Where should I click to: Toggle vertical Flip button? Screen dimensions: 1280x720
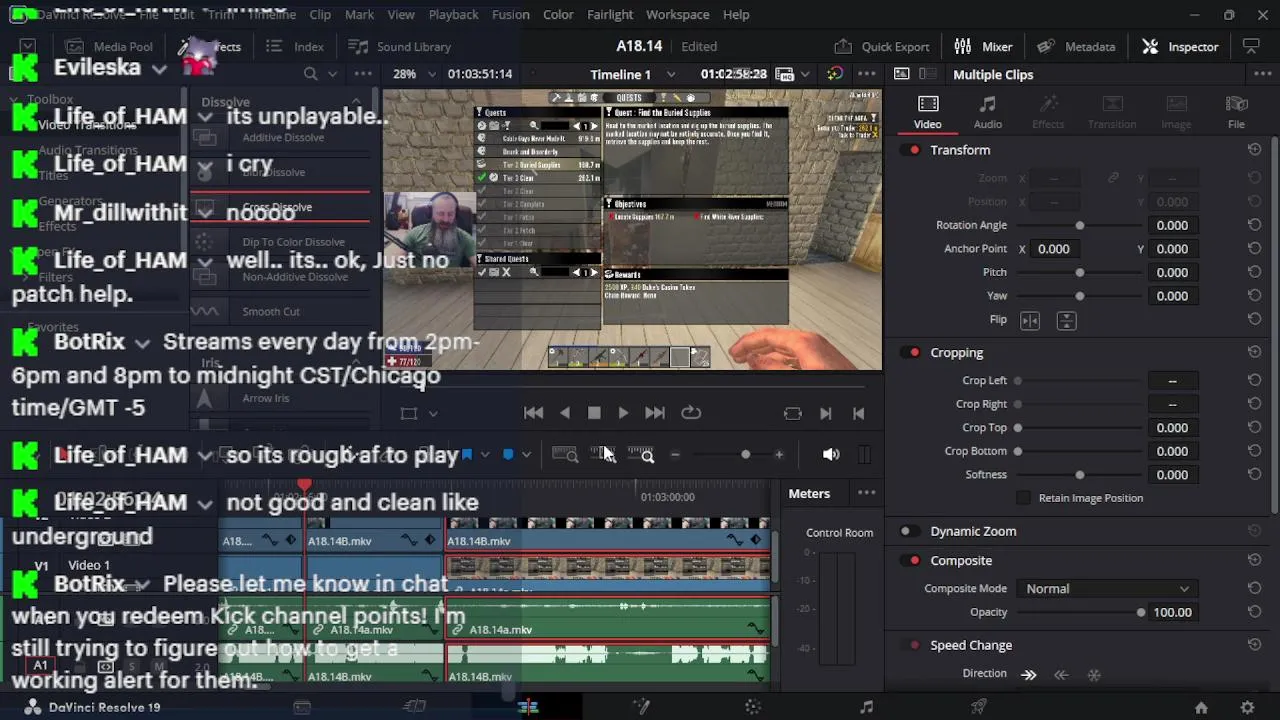tap(1066, 320)
